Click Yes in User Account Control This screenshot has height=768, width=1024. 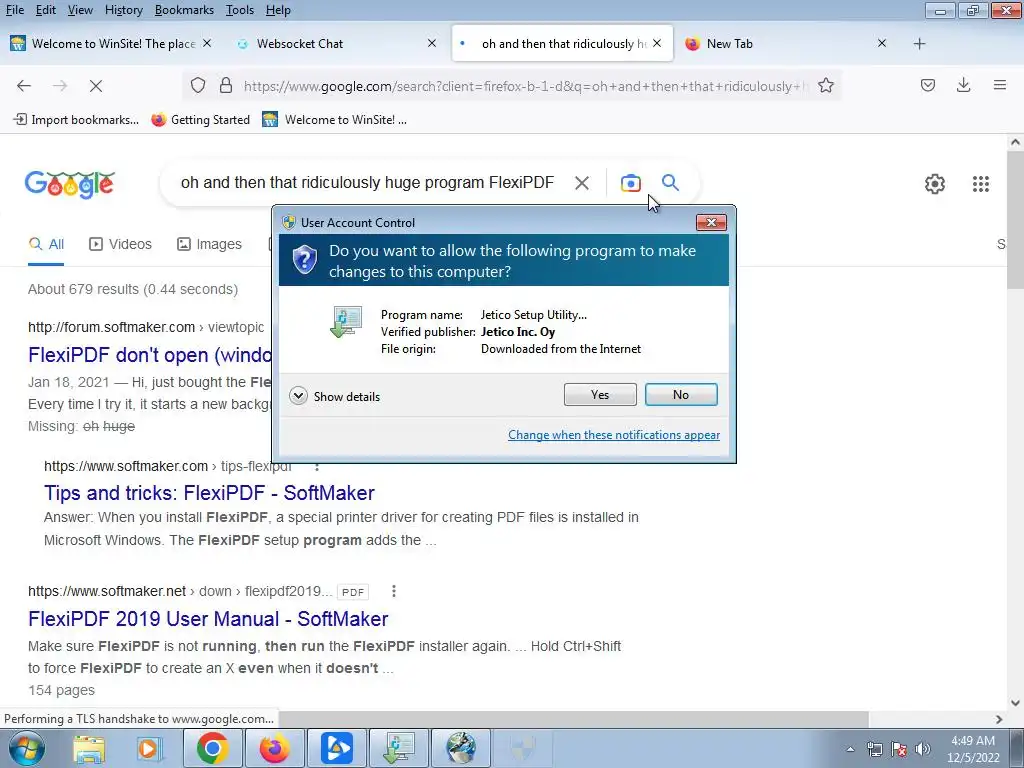(600, 394)
